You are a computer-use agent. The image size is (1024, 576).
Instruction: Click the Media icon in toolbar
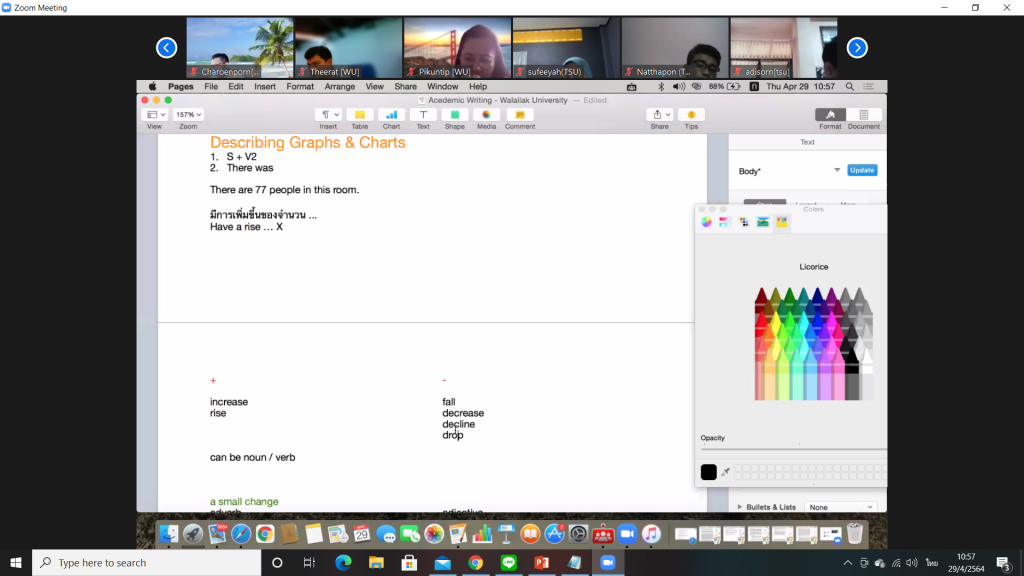pos(486,115)
